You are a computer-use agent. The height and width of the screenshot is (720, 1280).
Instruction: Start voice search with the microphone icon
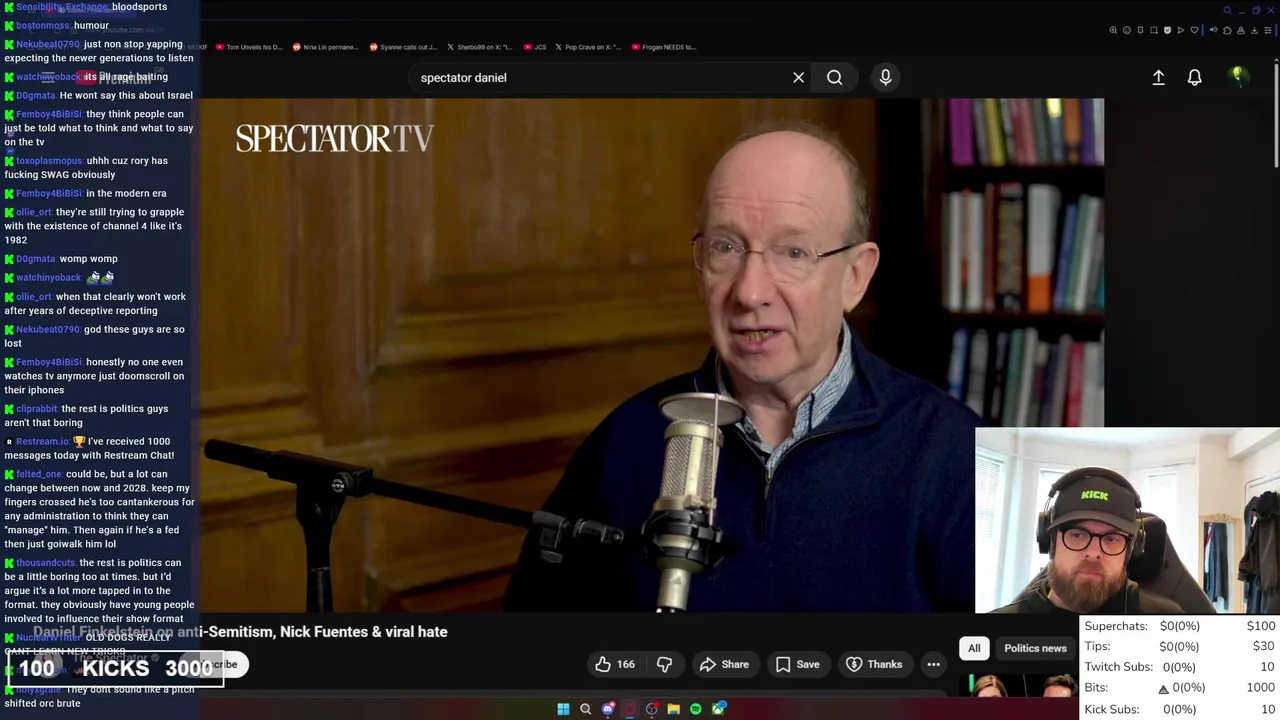click(x=885, y=77)
